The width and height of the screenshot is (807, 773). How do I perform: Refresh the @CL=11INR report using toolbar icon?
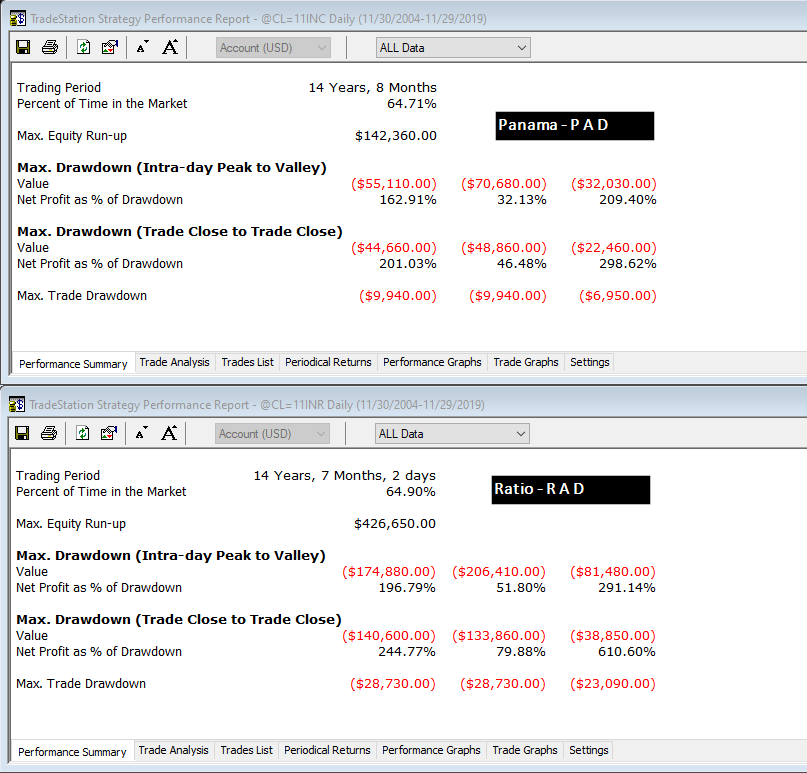82,433
